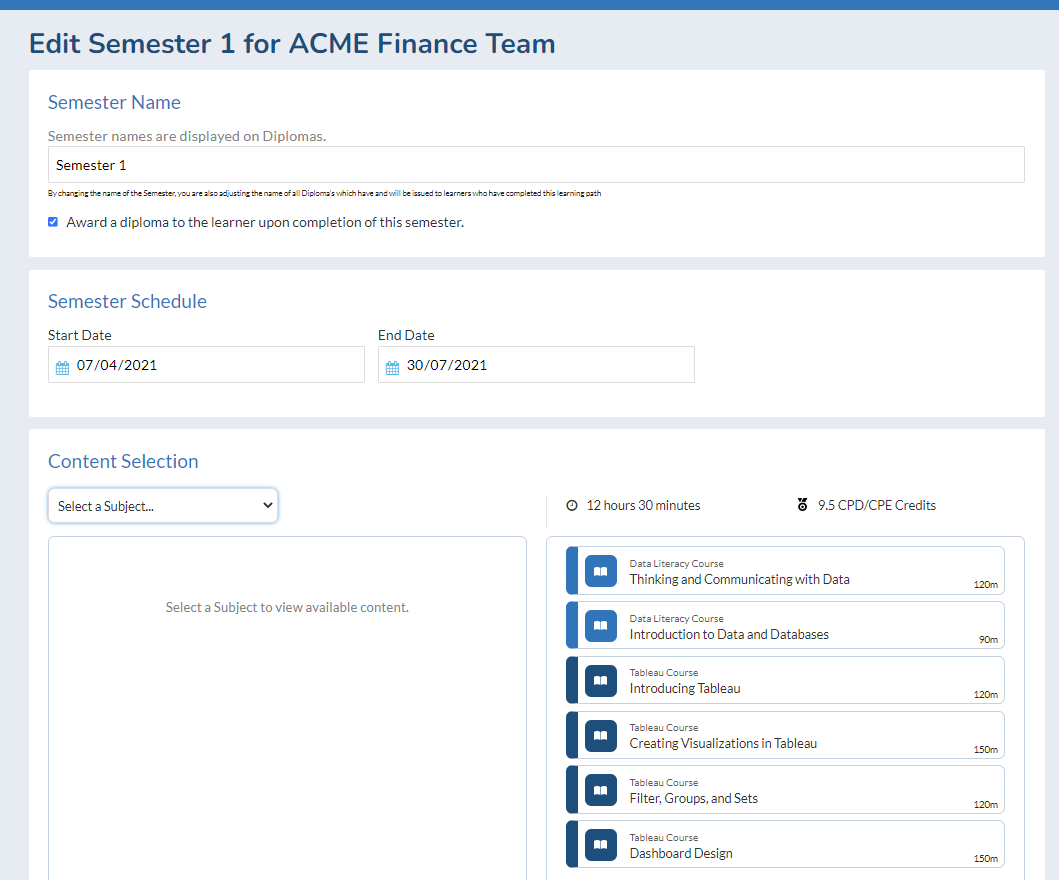Click book icon for Dashboard Design course
The image size is (1059, 880).
tap(600, 845)
